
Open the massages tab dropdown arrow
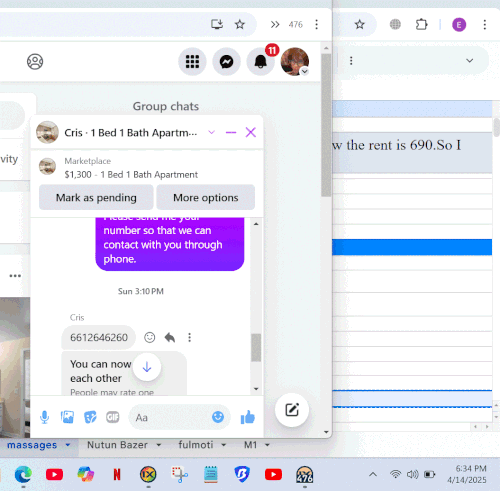pyautogui.click(x=68, y=445)
